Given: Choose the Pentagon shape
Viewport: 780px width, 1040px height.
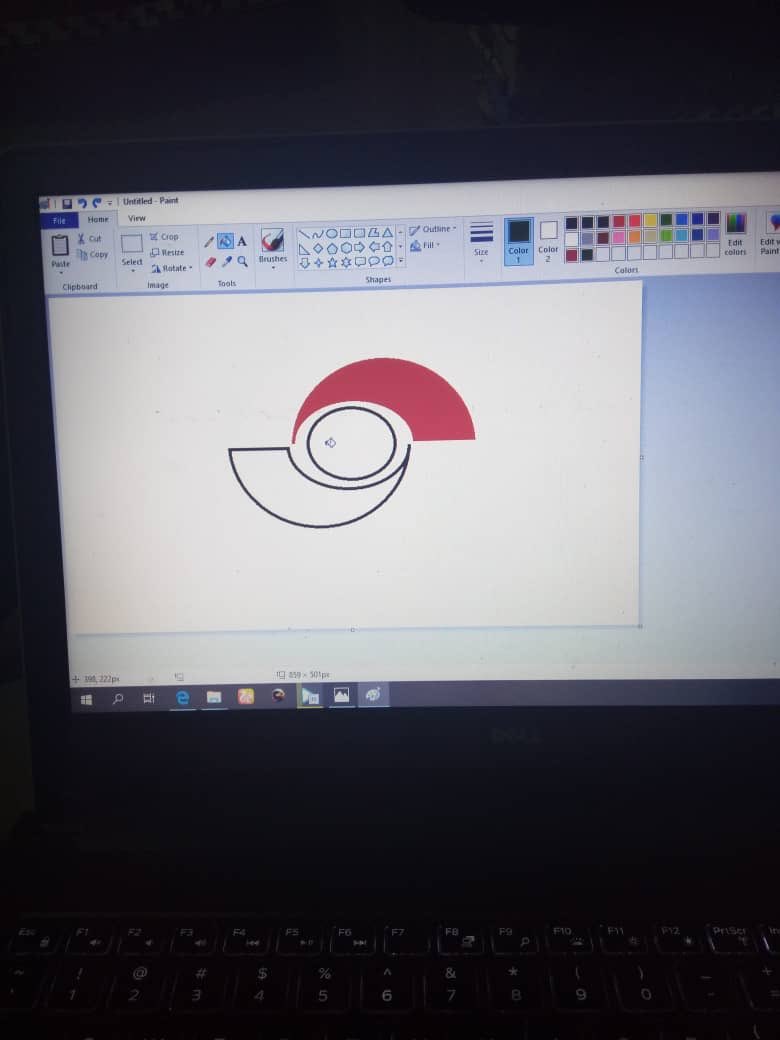Looking at the screenshot, I should (x=332, y=248).
